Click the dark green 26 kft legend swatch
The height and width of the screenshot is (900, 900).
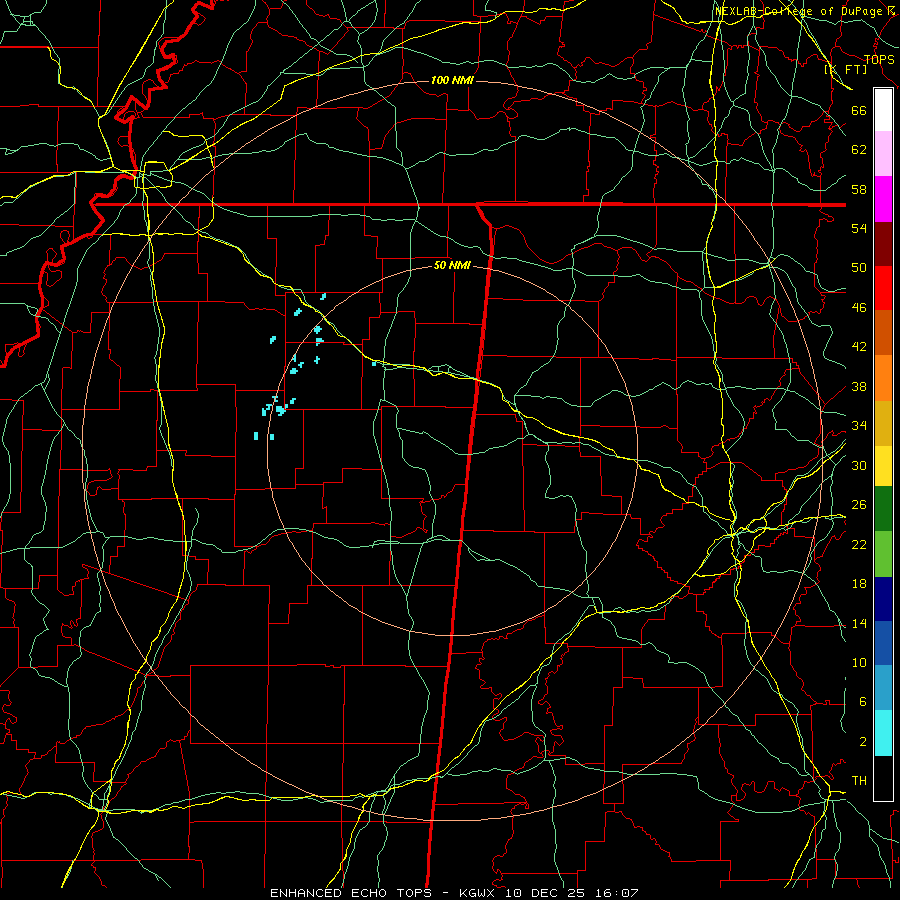[883, 509]
